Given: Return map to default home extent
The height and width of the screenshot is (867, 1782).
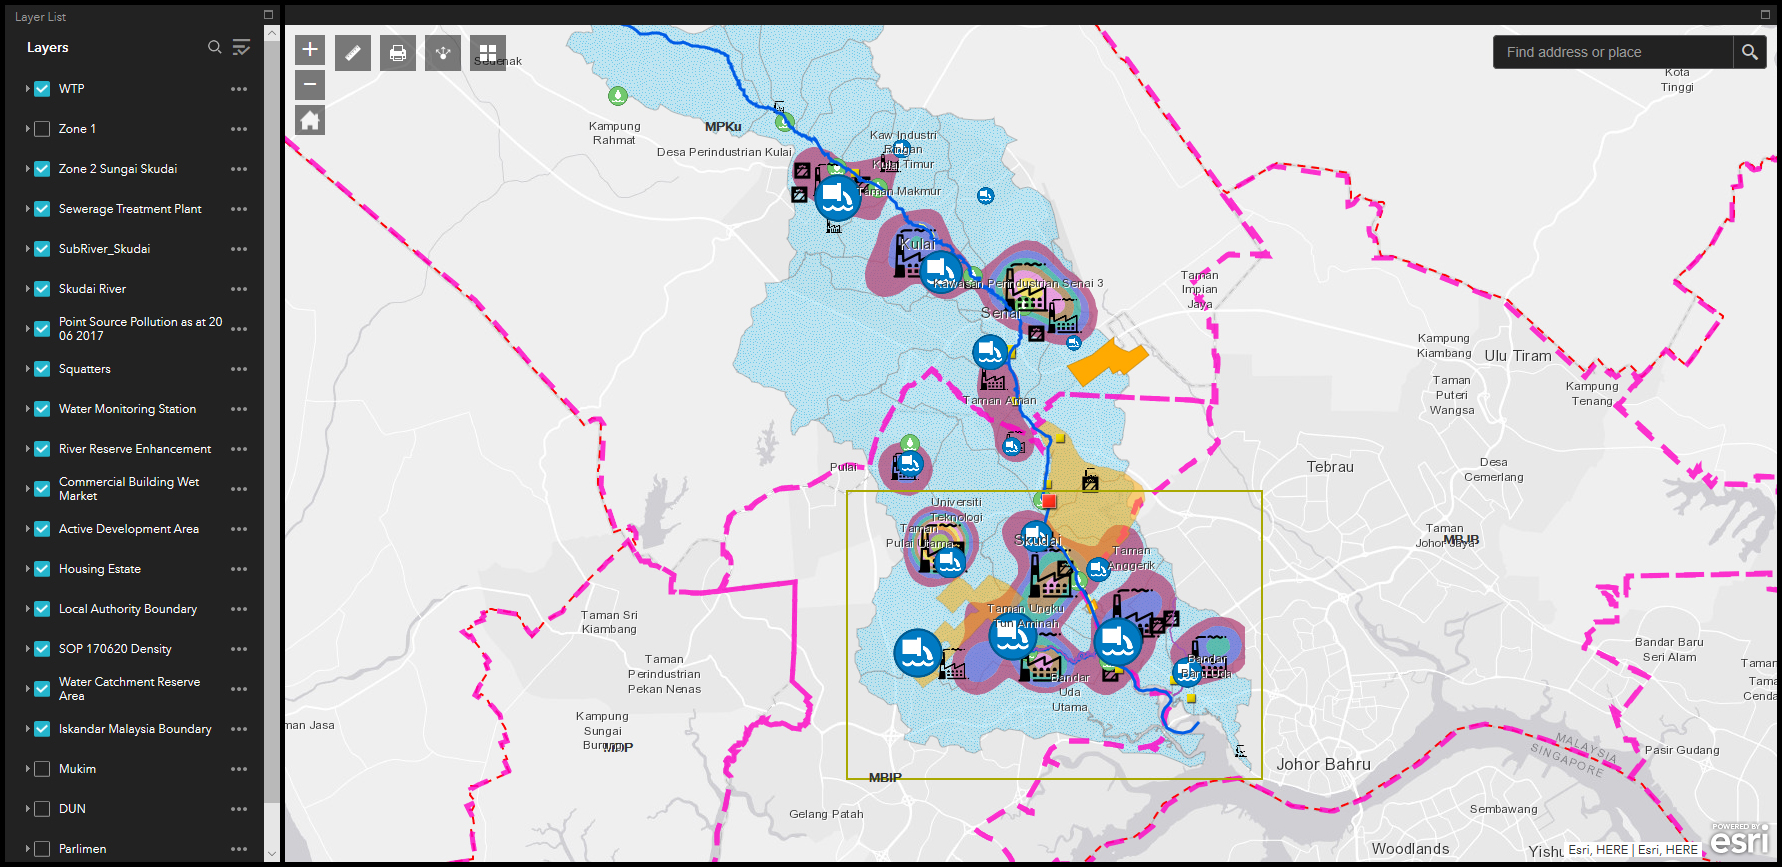Looking at the screenshot, I should (x=310, y=121).
